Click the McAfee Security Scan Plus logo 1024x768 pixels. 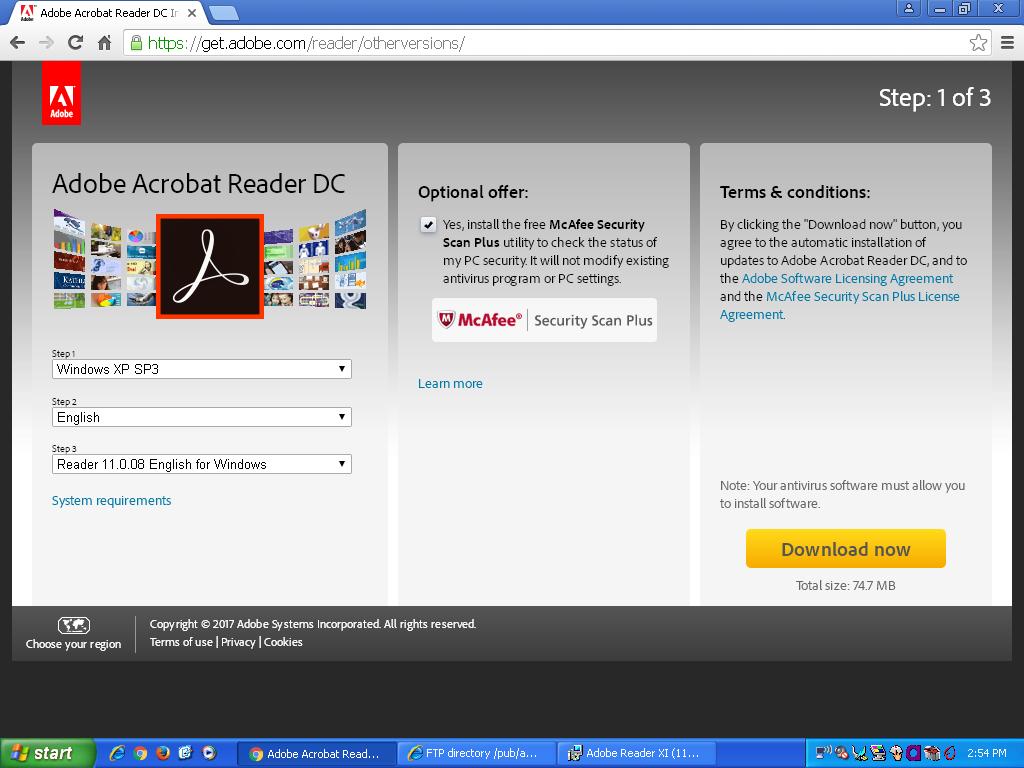click(544, 320)
